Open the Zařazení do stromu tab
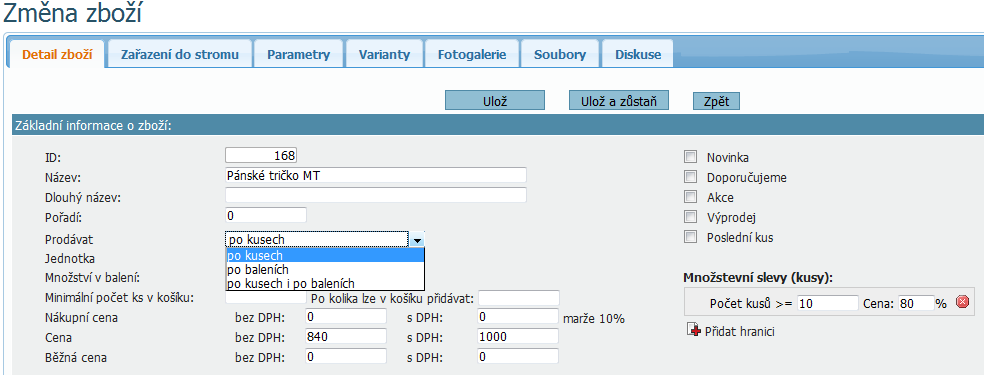This screenshot has height=375, width=984. tap(180, 55)
